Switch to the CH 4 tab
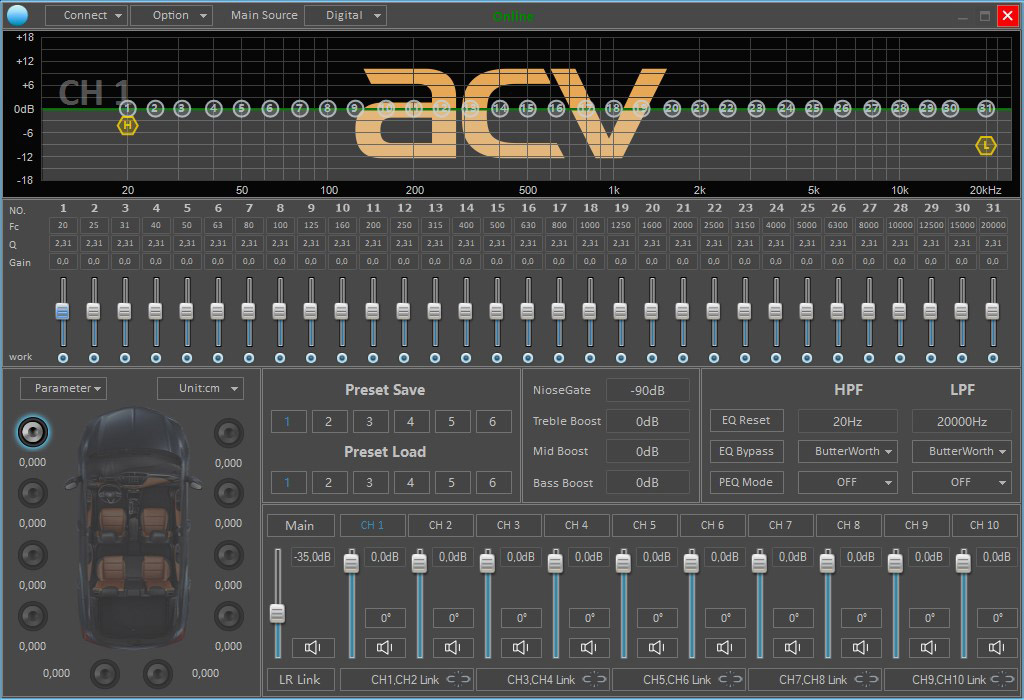The height and width of the screenshot is (700, 1024). click(x=577, y=525)
